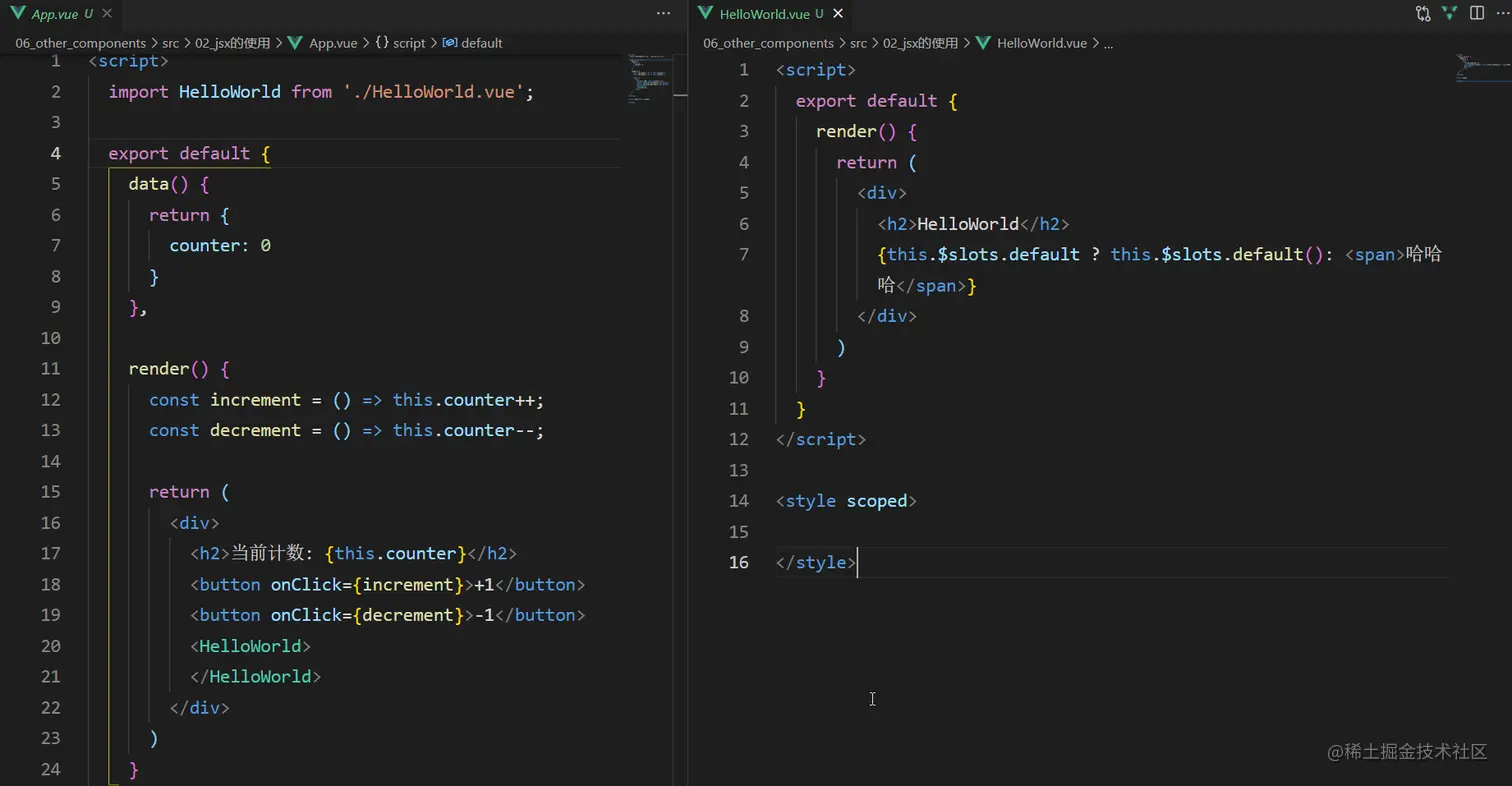
Task: Select line 11 via line number in App.vue
Action: point(51,369)
